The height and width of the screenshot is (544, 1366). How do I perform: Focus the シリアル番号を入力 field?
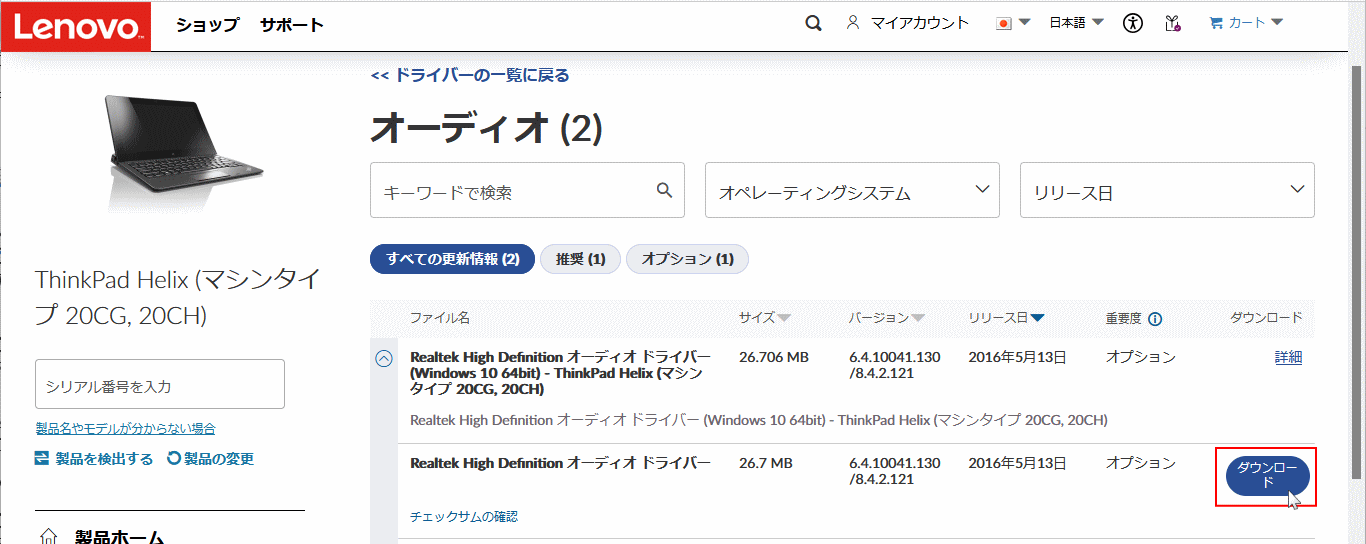pos(160,385)
